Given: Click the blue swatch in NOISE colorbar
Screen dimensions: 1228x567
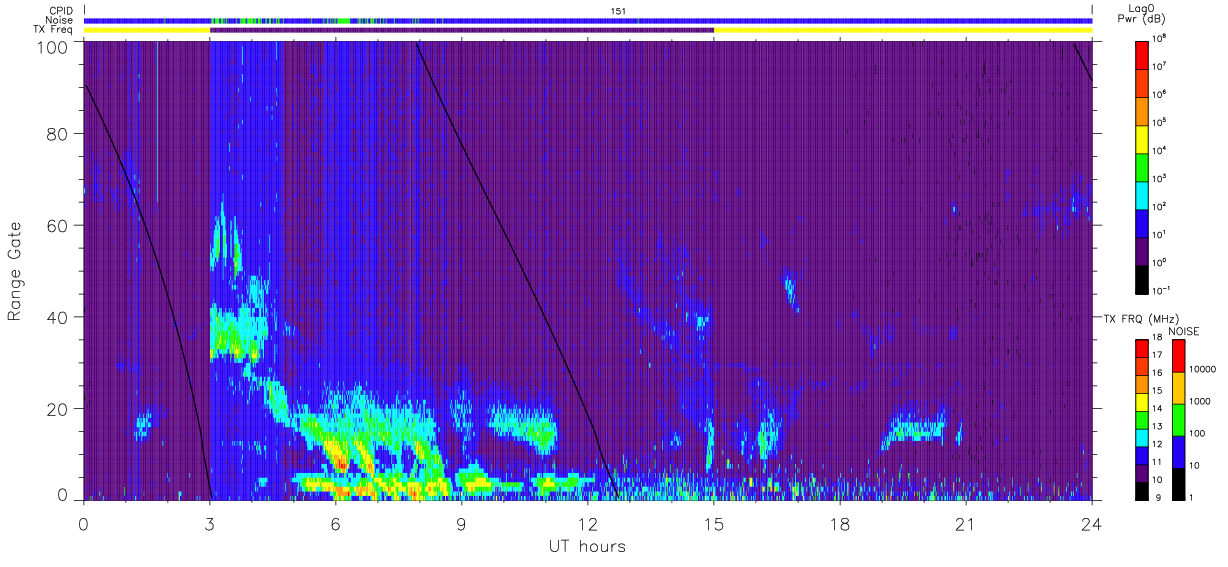Looking at the screenshot, I should point(1177,451).
